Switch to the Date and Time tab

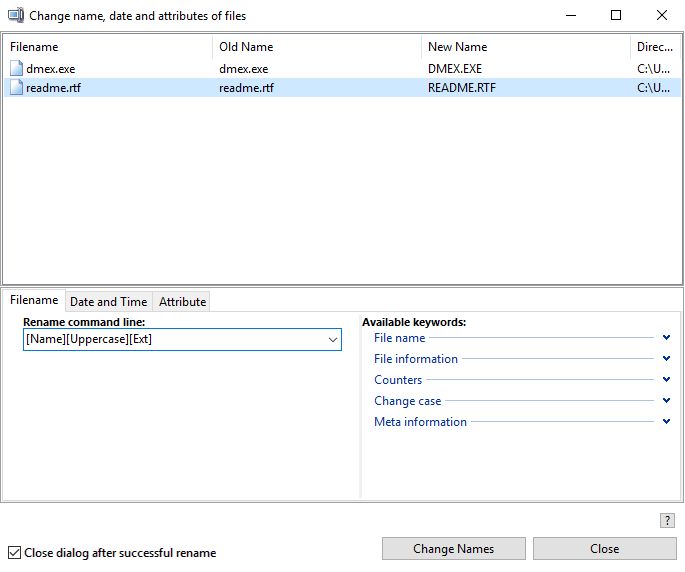click(108, 301)
